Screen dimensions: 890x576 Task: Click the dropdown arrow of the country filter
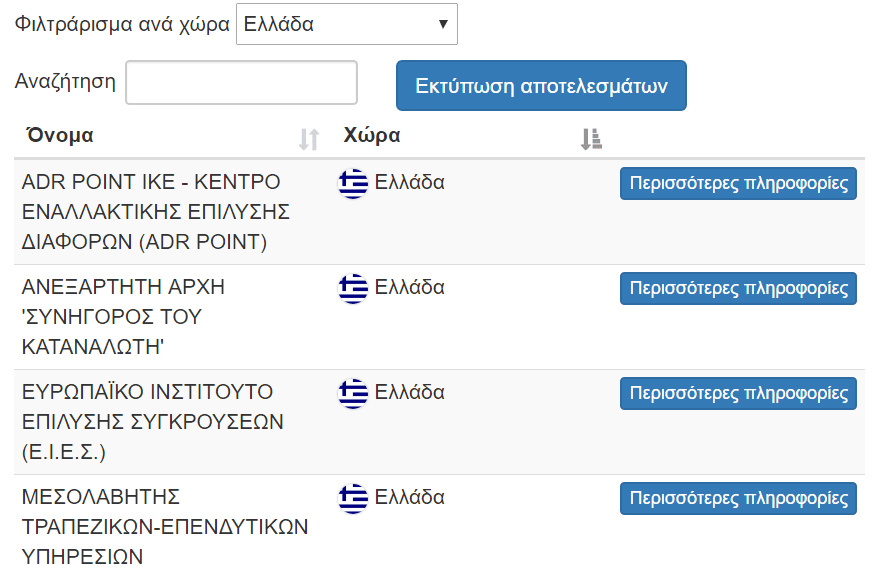[x=443, y=24]
